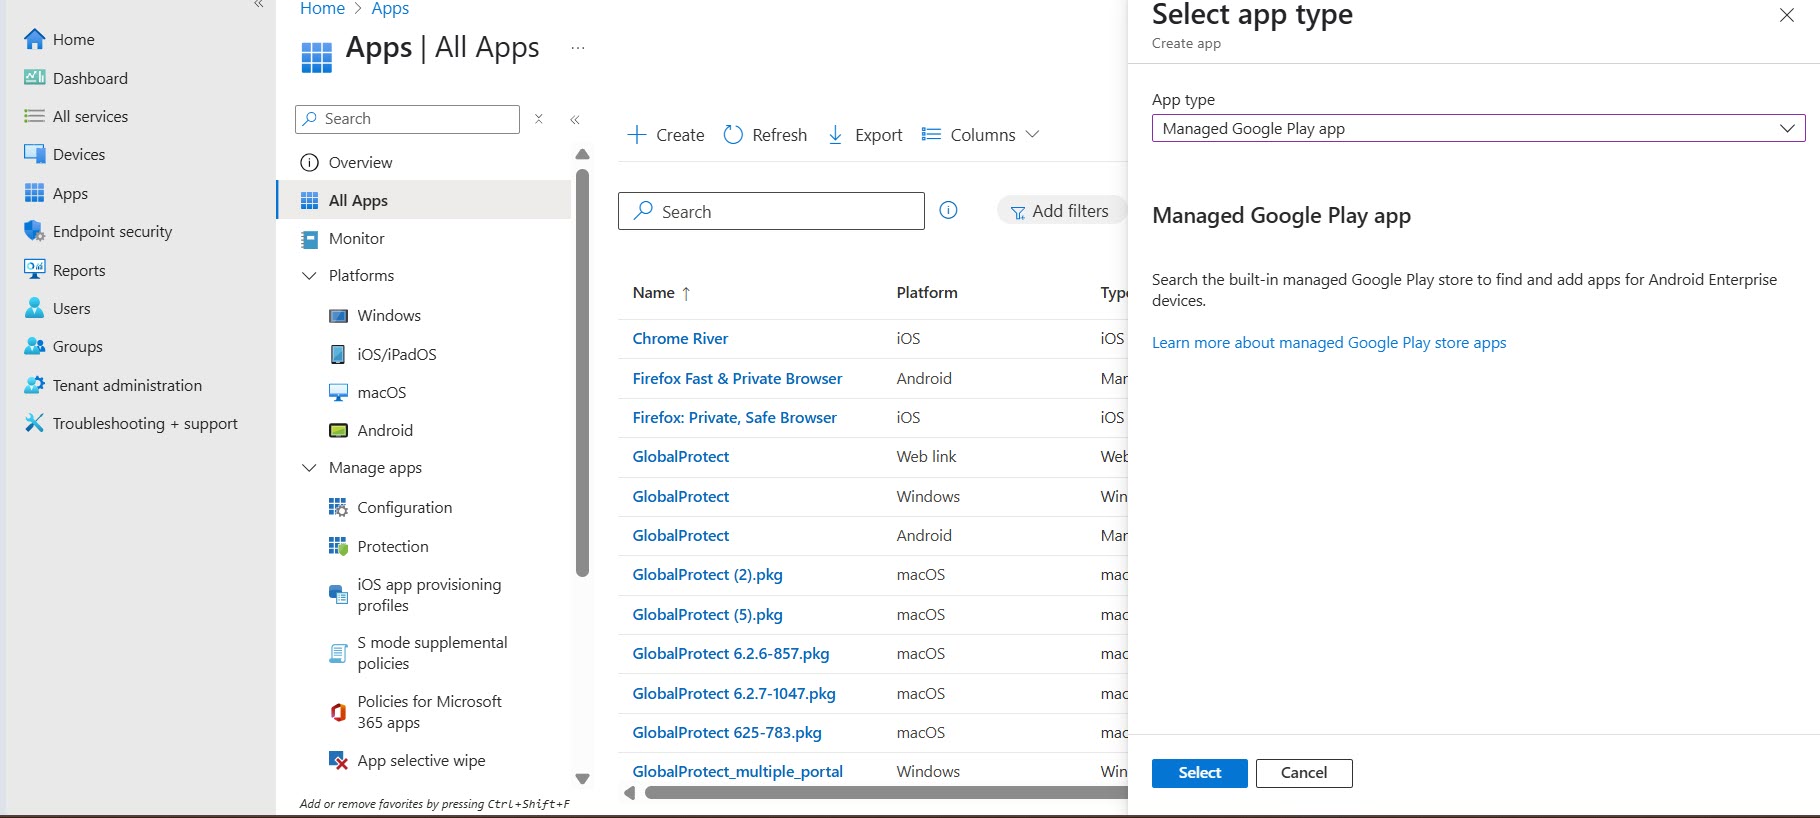Sort the list by the Name column
The image size is (1820, 818).
coord(654,293)
